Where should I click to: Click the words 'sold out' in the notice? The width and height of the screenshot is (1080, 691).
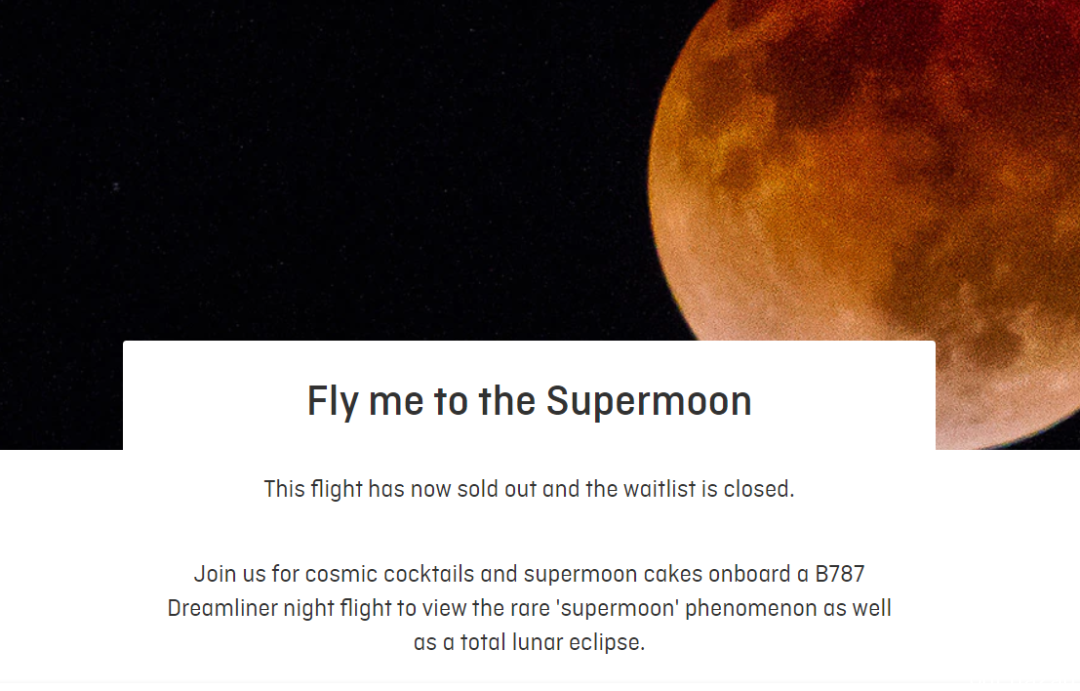(497, 489)
